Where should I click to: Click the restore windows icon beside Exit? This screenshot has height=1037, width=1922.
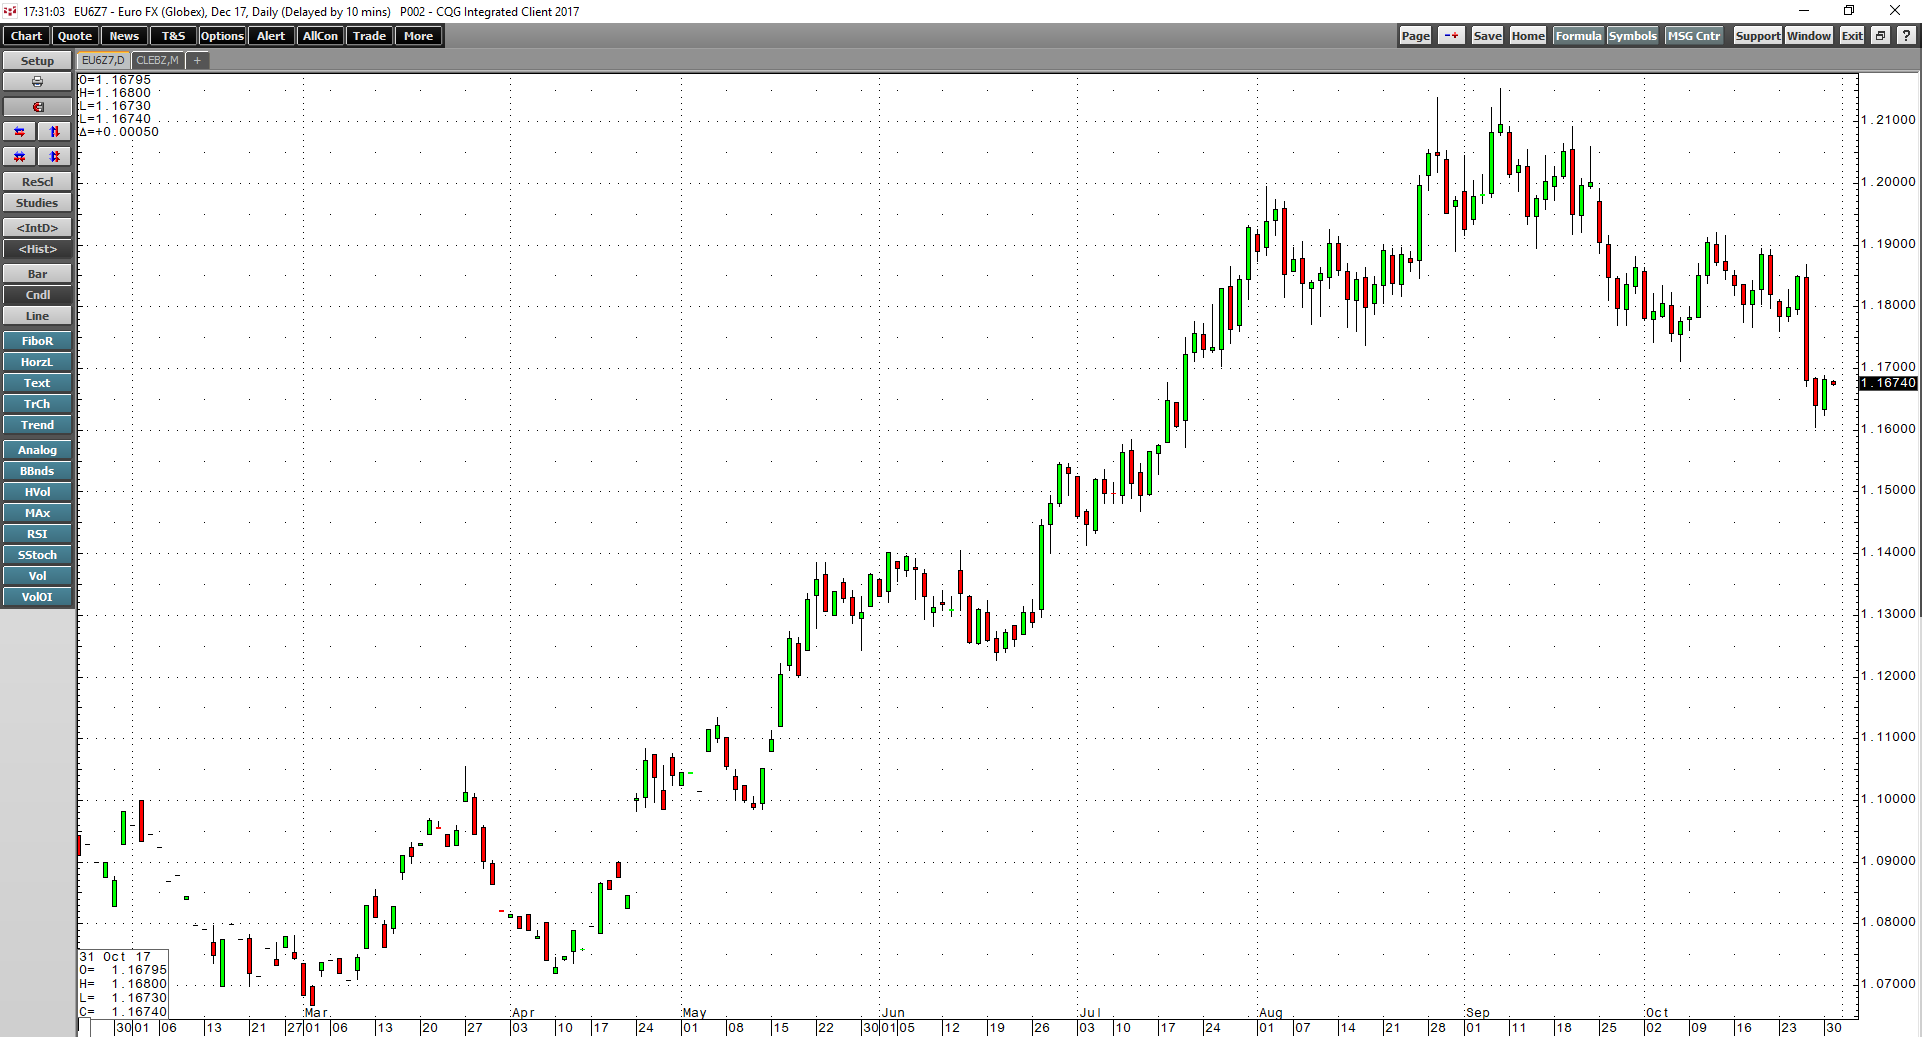click(1880, 36)
